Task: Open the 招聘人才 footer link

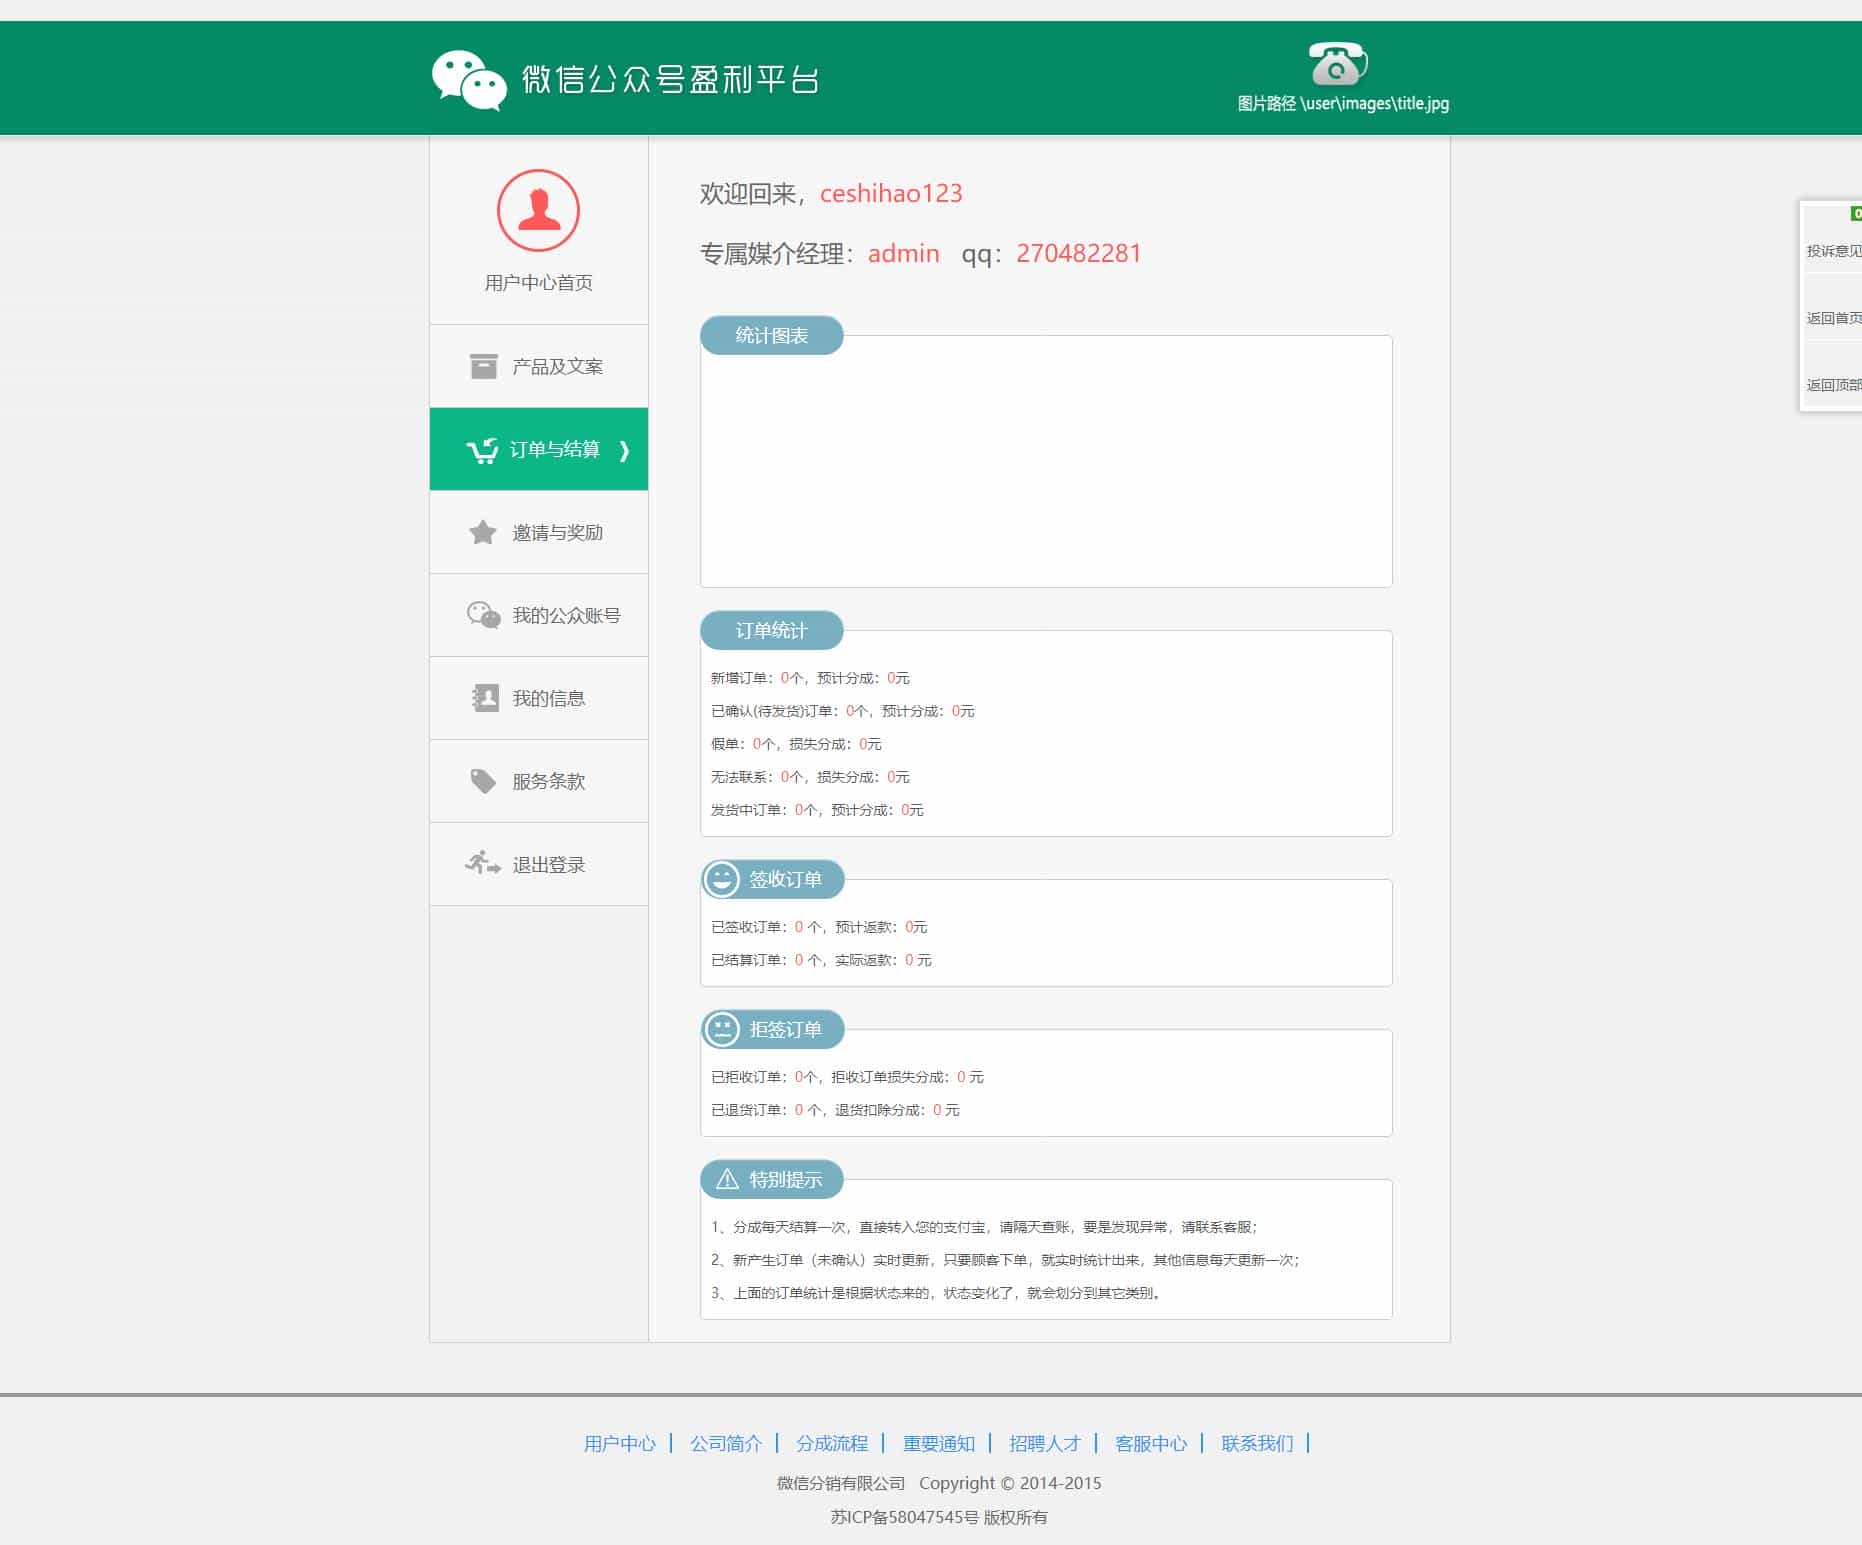Action: pyautogui.click(x=1045, y=1443)
